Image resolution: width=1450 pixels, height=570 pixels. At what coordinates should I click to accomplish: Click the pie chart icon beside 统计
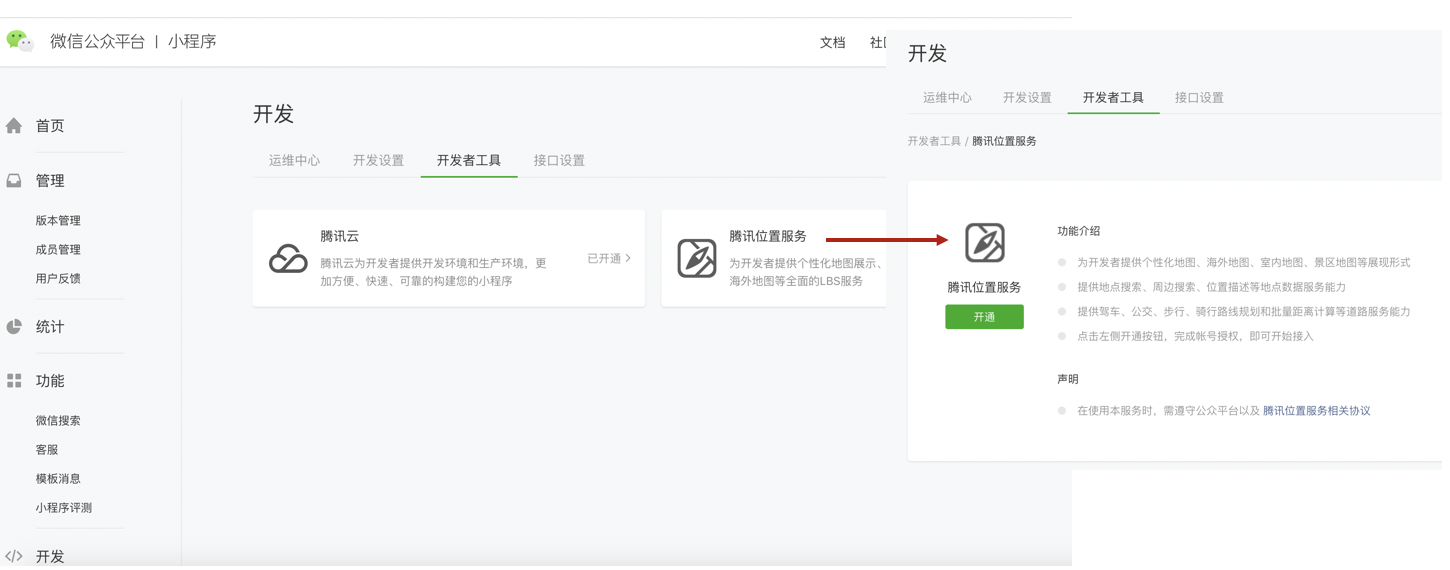point(14,327)
